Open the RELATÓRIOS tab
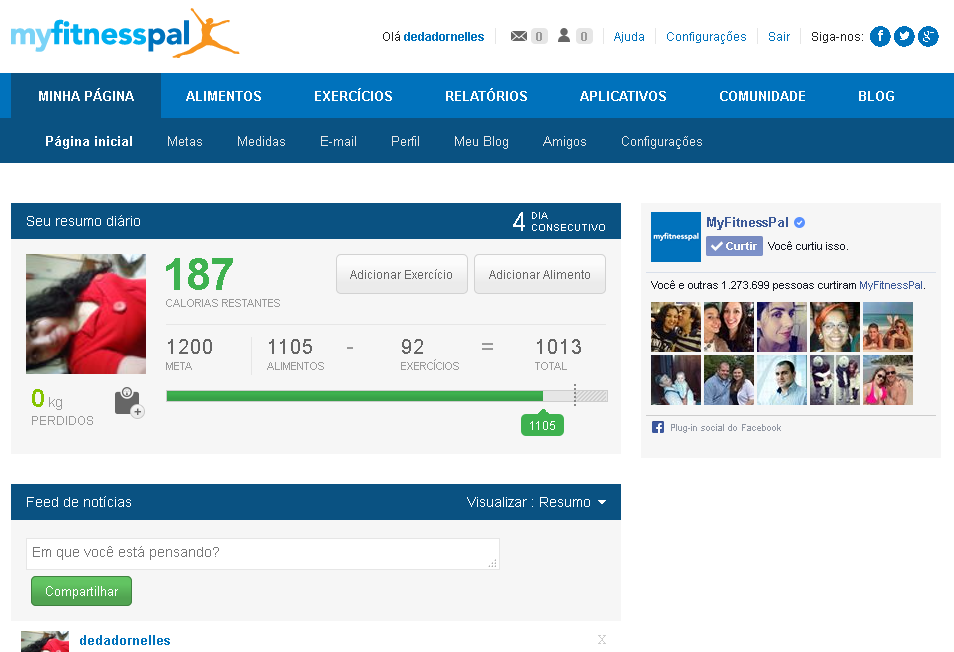 (486, 95)
